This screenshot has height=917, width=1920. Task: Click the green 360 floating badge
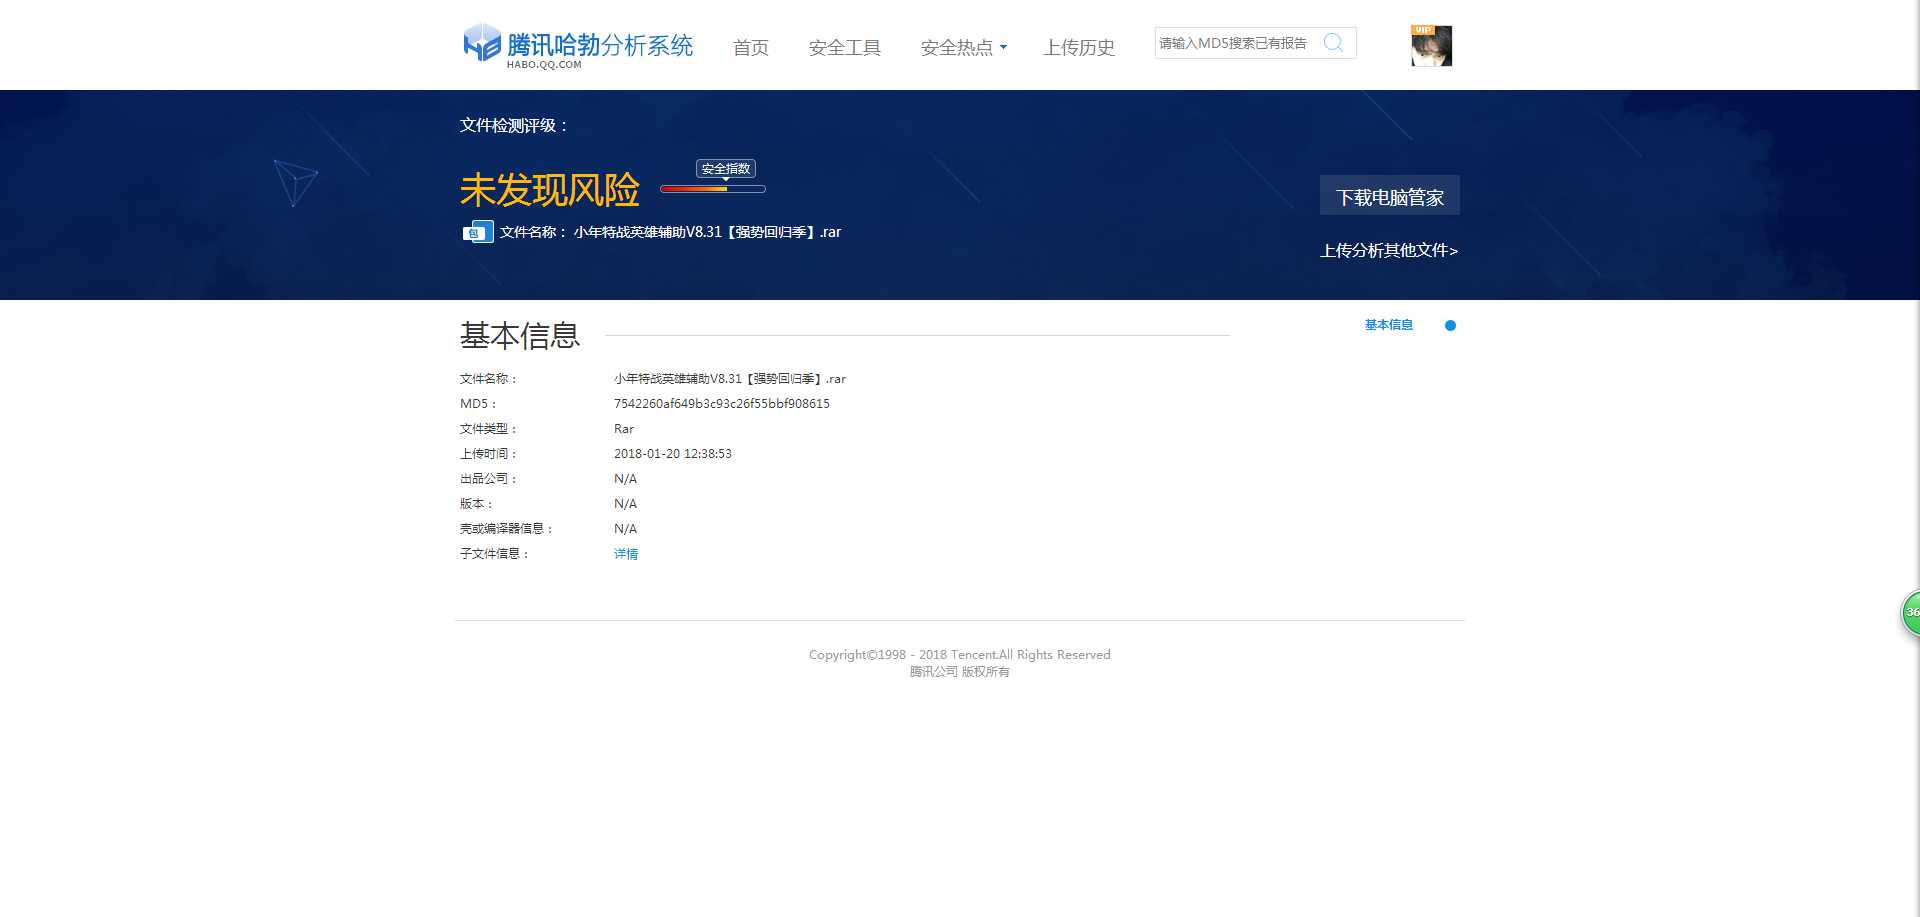point(1910,613)
